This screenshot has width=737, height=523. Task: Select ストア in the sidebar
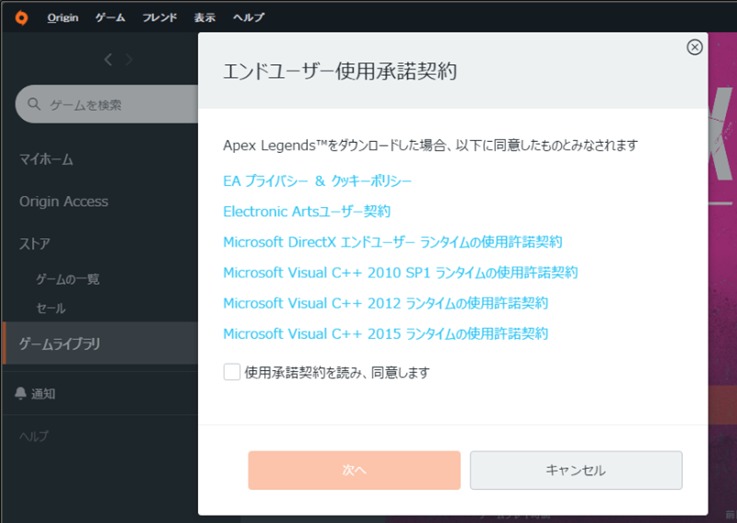pos(34,243)
